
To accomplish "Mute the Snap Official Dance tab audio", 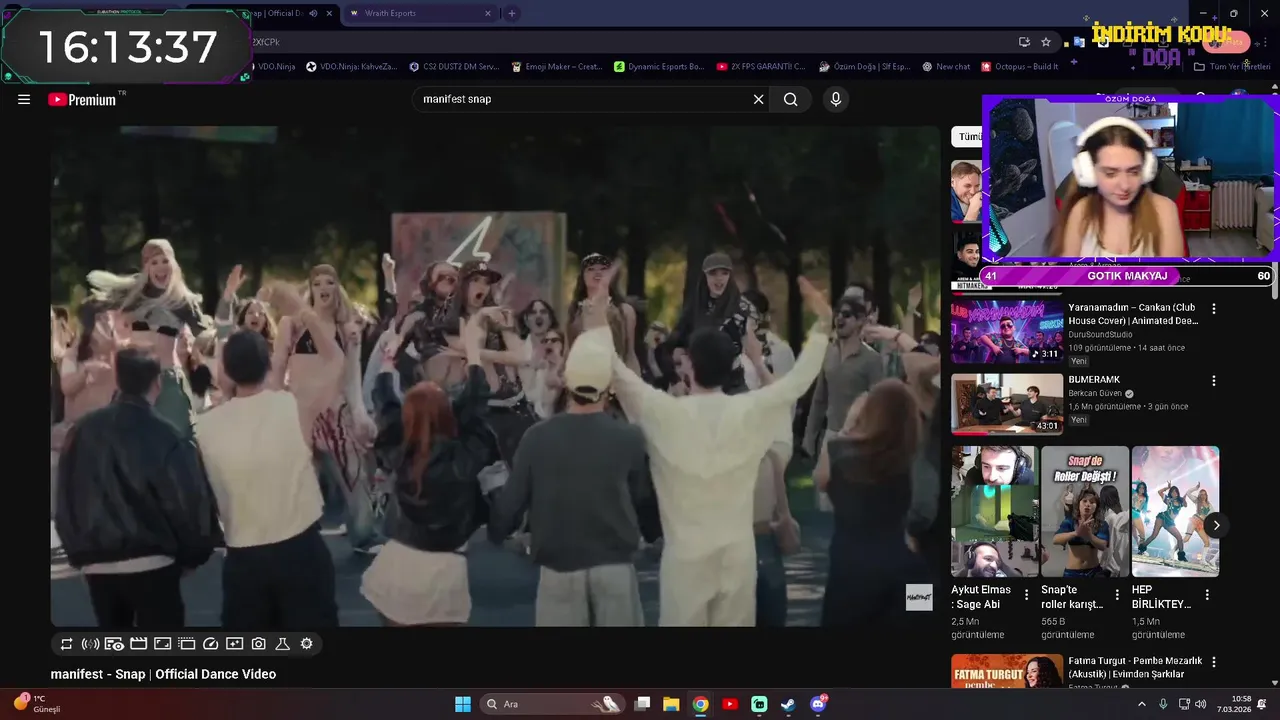I will click(313, 13).
